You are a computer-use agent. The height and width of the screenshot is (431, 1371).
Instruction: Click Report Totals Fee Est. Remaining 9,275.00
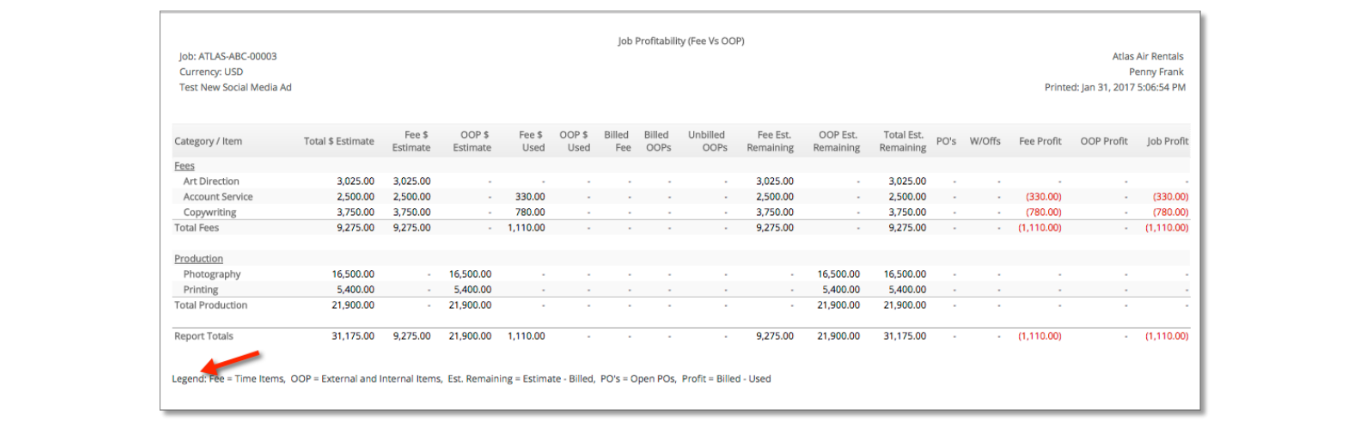point(775,336)
